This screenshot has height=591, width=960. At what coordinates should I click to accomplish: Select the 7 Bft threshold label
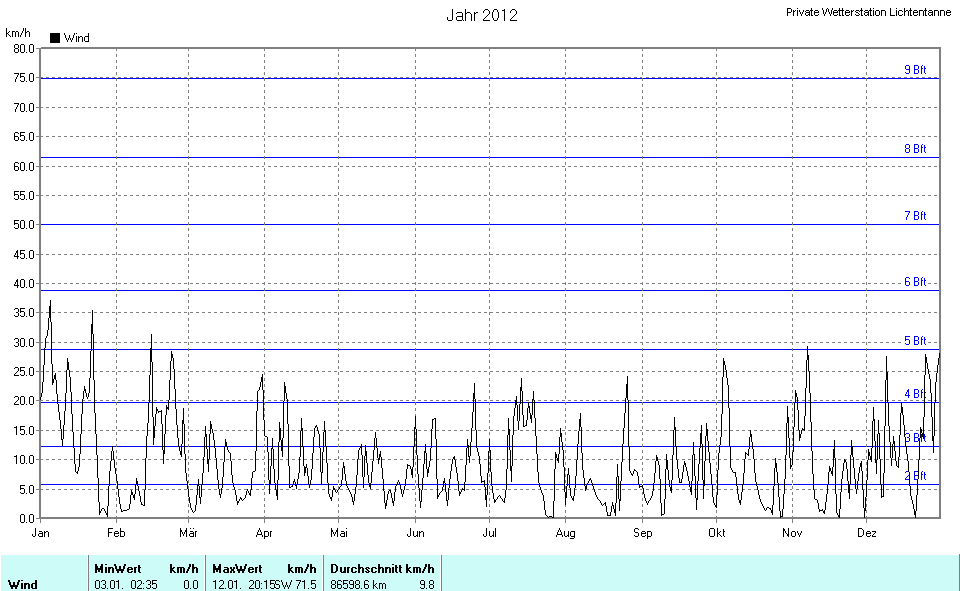coord(915,216)
